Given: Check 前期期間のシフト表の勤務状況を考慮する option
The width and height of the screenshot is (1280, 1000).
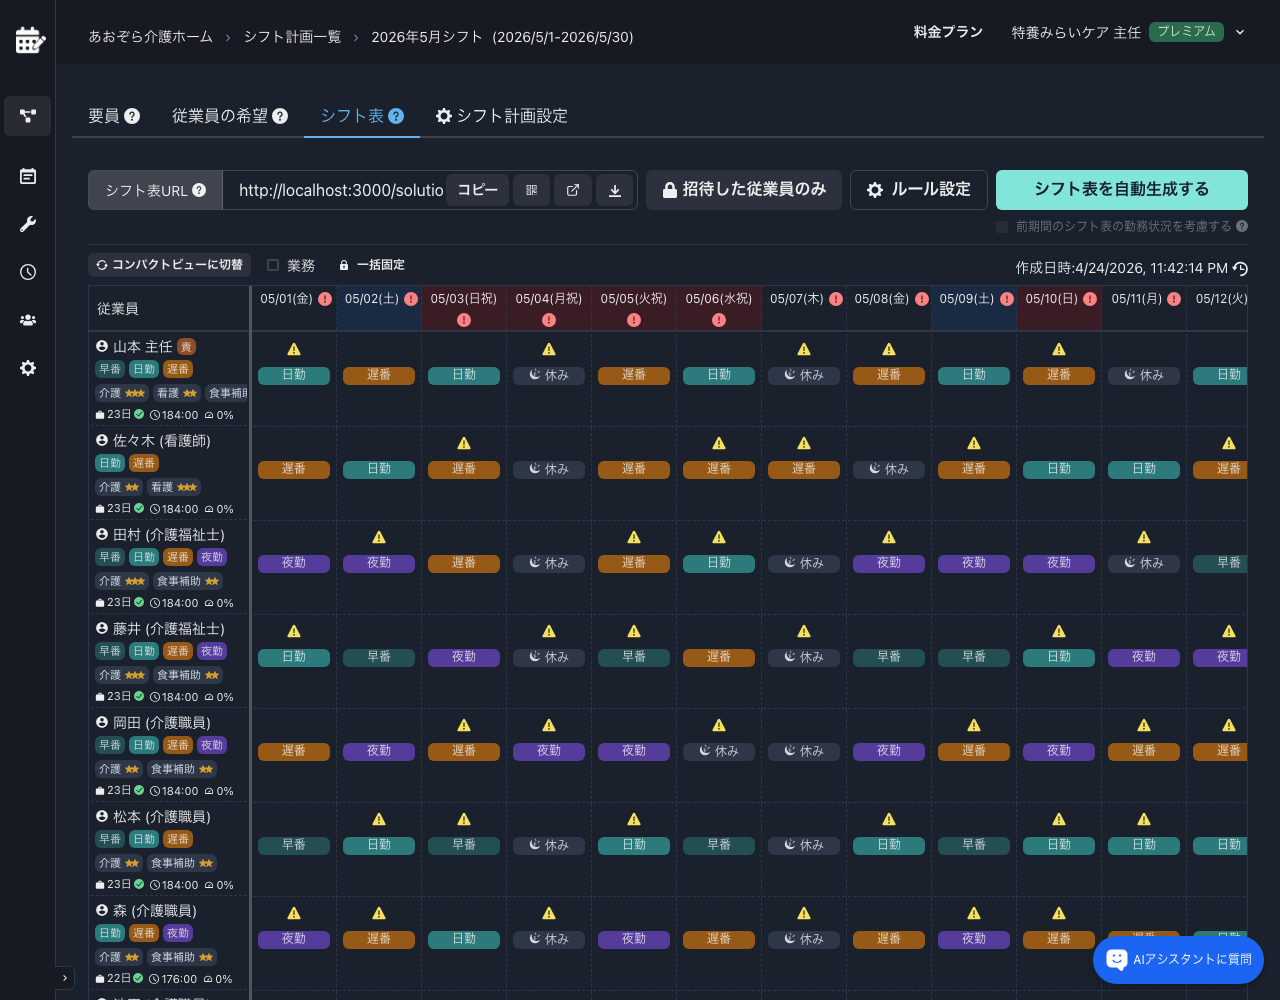Looking at the screenshot, I should pos(1002,226).
